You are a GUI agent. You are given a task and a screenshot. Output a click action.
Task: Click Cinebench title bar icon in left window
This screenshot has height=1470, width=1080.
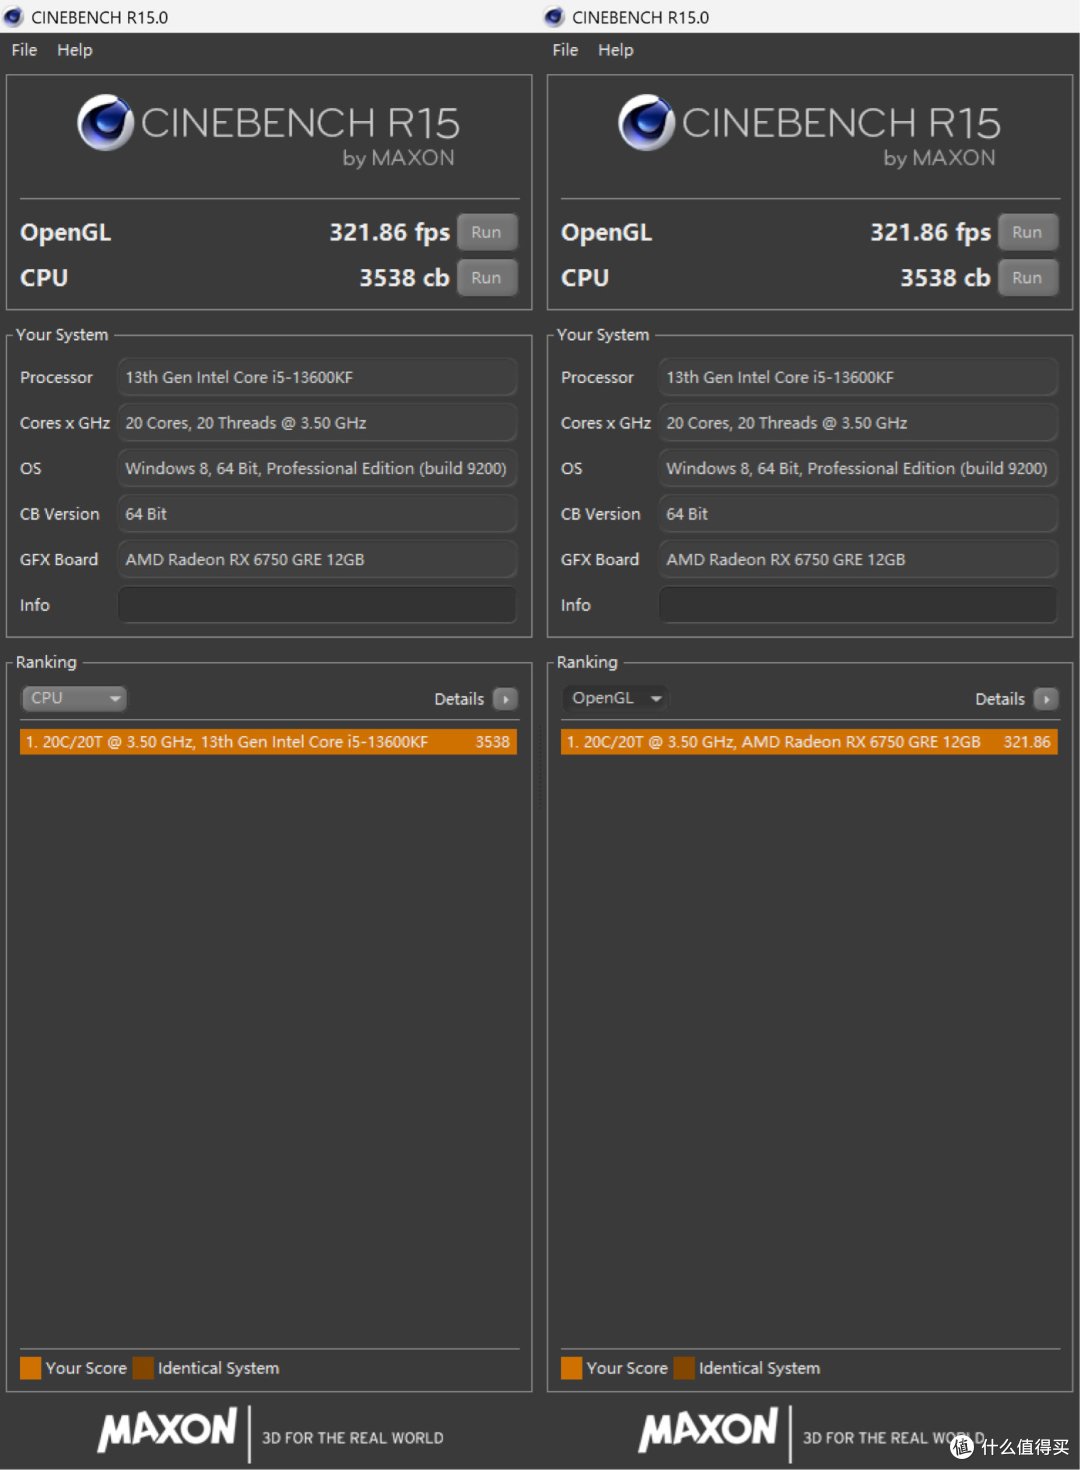(x=13, y=17)
